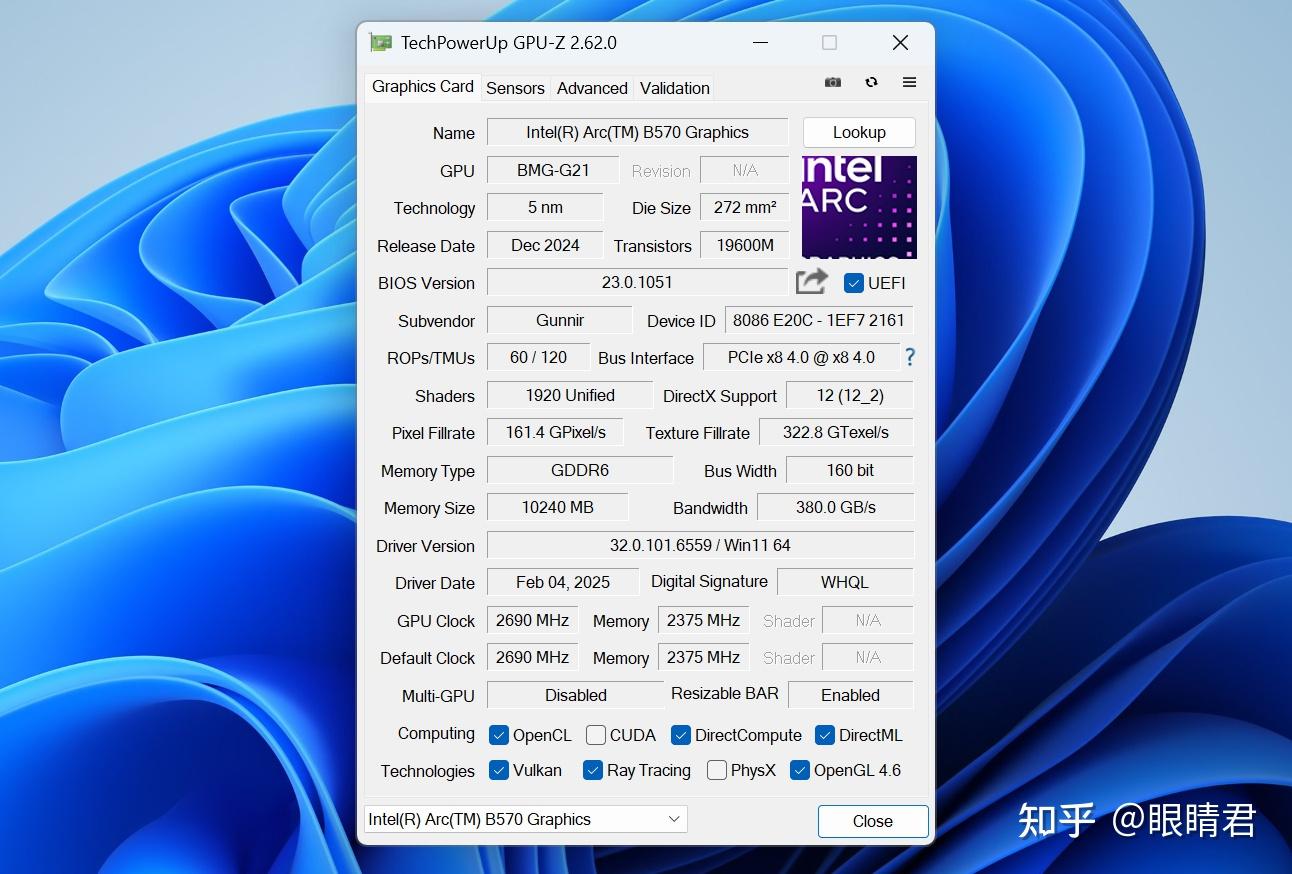Click the Lookup button

pos(858,131)
